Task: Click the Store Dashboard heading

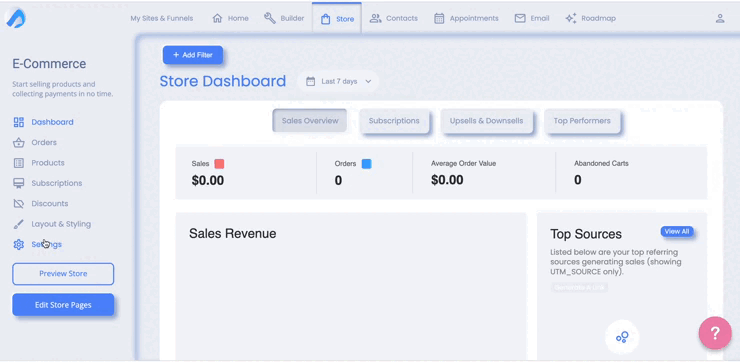Action: point(223,81)
